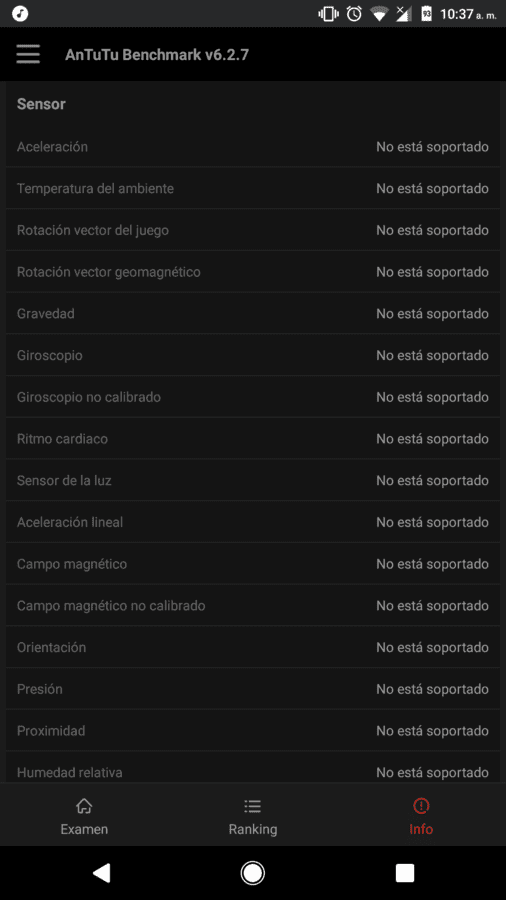This screenshot has width=506, height=900.
Task: Tap the Proximidad sensor row
Action: [253, 731]
